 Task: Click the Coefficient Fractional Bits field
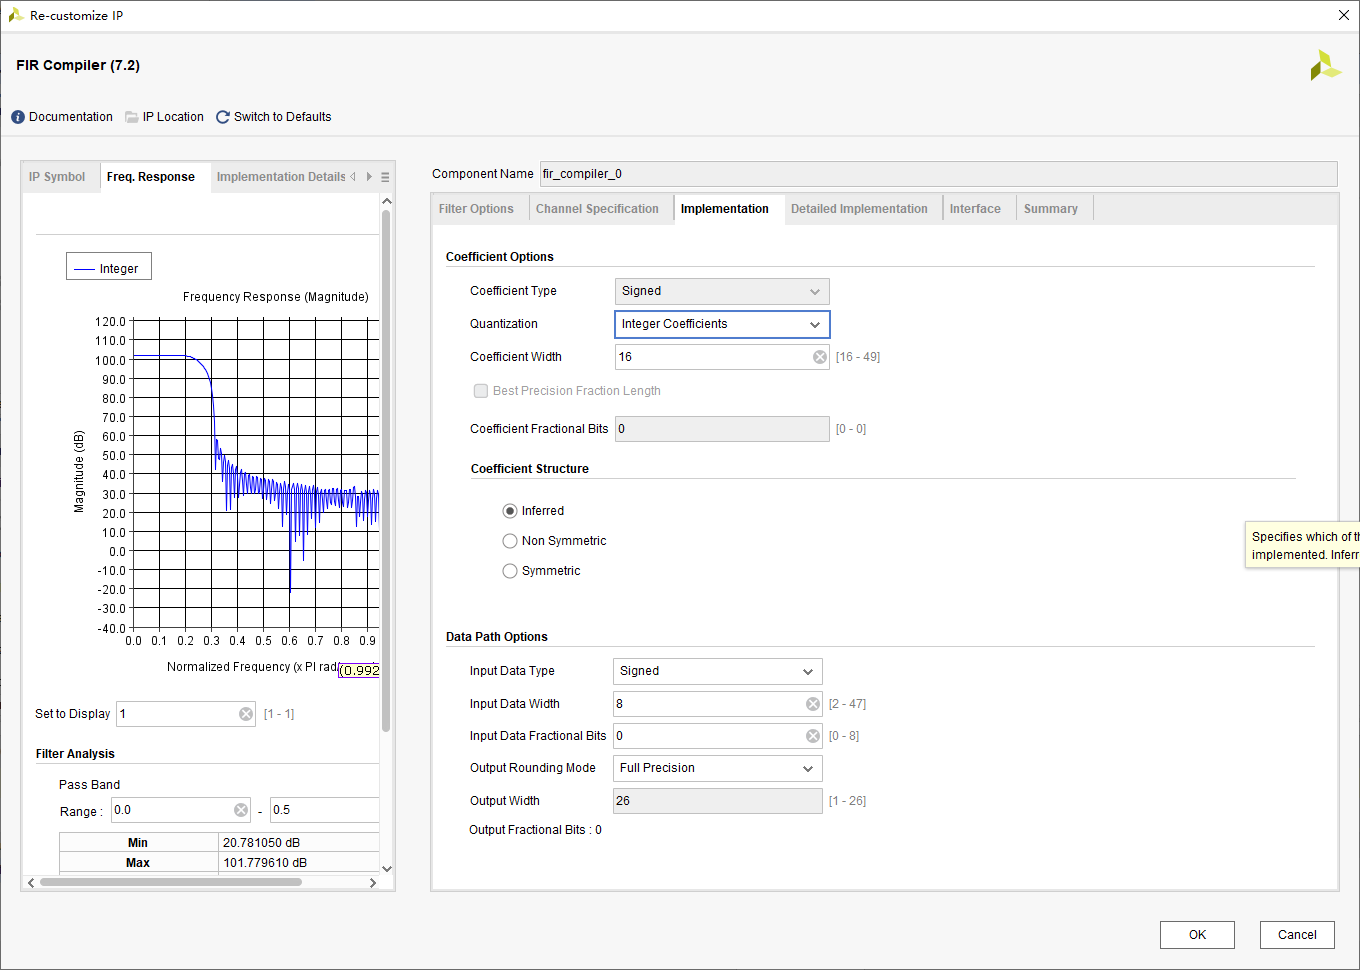pyautogui.click(x=722, y=429)
